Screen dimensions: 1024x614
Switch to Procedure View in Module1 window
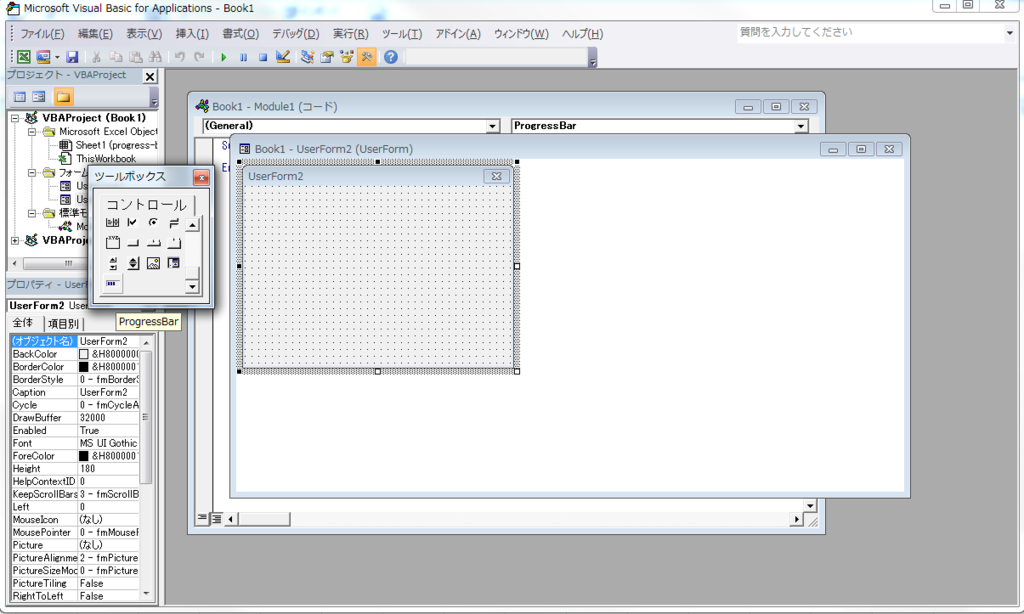click(202, 519)
